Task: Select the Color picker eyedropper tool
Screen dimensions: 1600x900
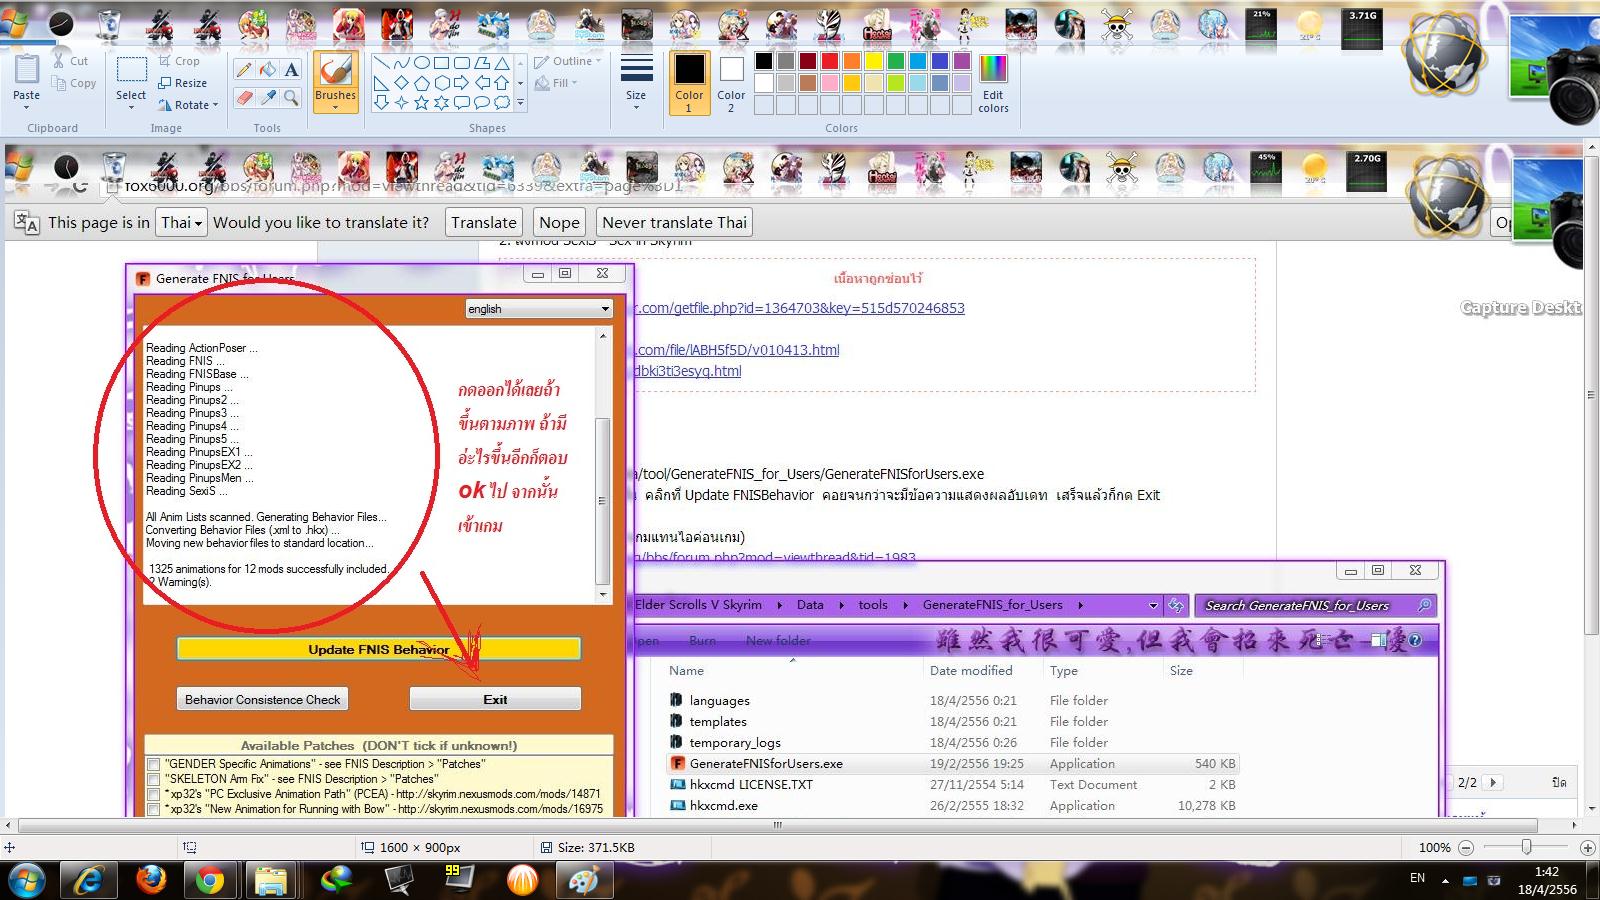Action: coord(268,97)
